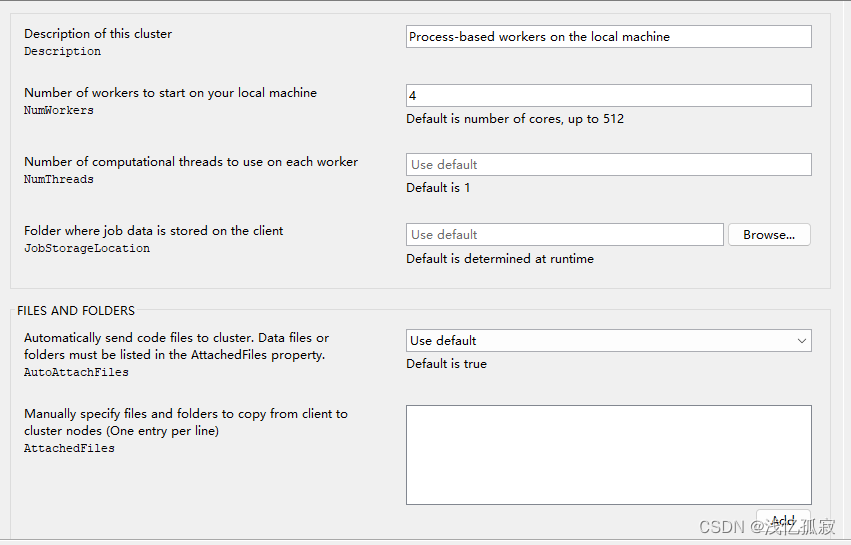Focus the NumWorkers field containing 4
Viewport: 851px width, 545px height.
pos(608,96)
